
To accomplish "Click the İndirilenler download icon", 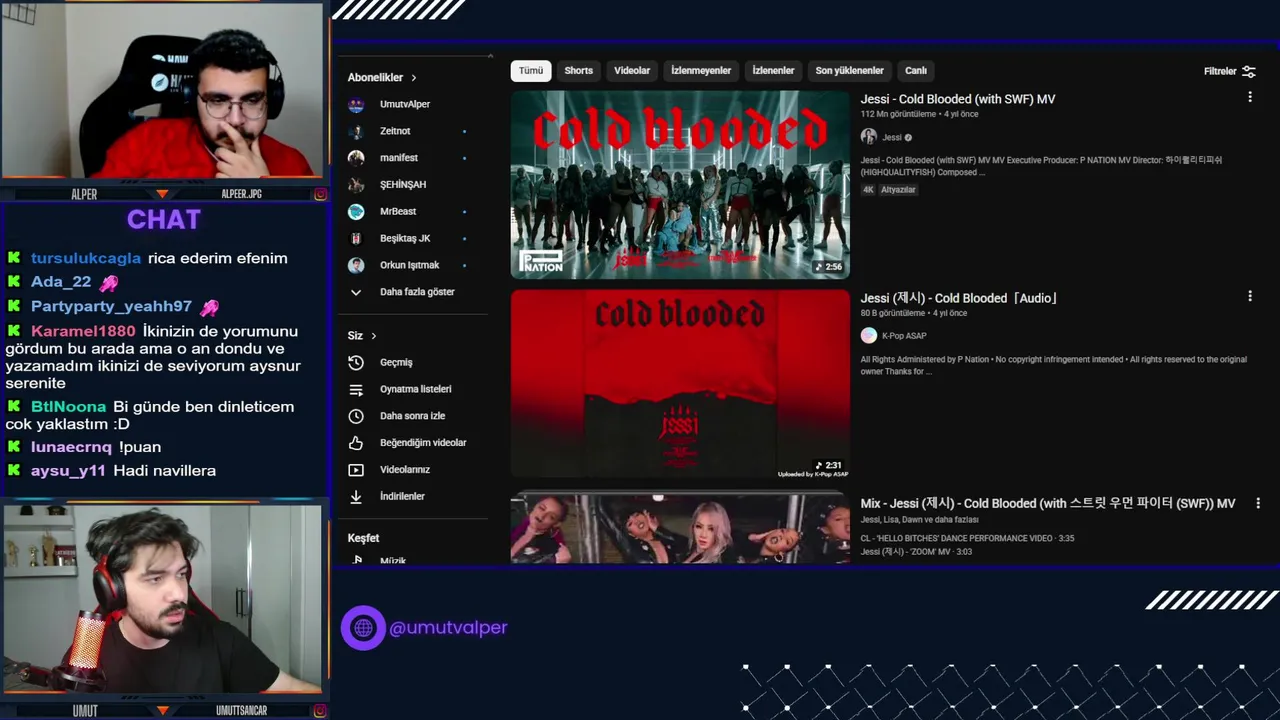I will click(356, 496).
